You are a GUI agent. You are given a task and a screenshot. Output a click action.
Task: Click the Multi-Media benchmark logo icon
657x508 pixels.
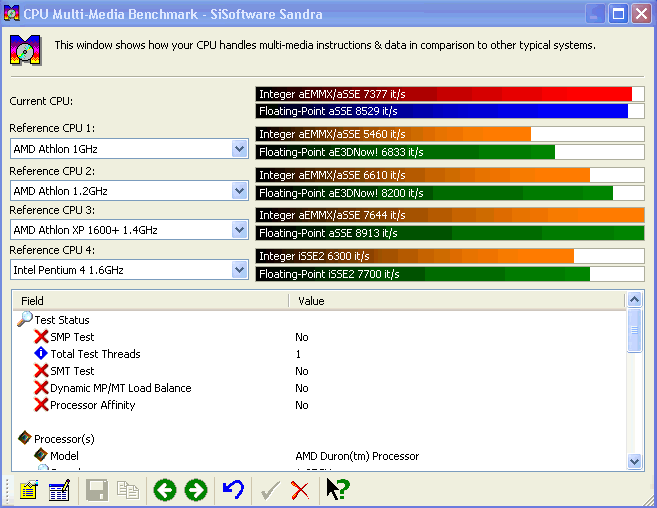(x=26, y=50)
